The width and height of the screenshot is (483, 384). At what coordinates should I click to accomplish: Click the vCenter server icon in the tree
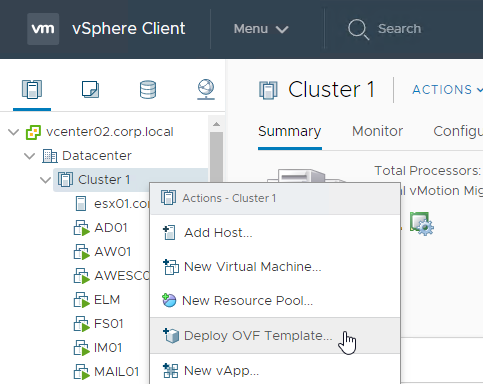tap(33, 132)
